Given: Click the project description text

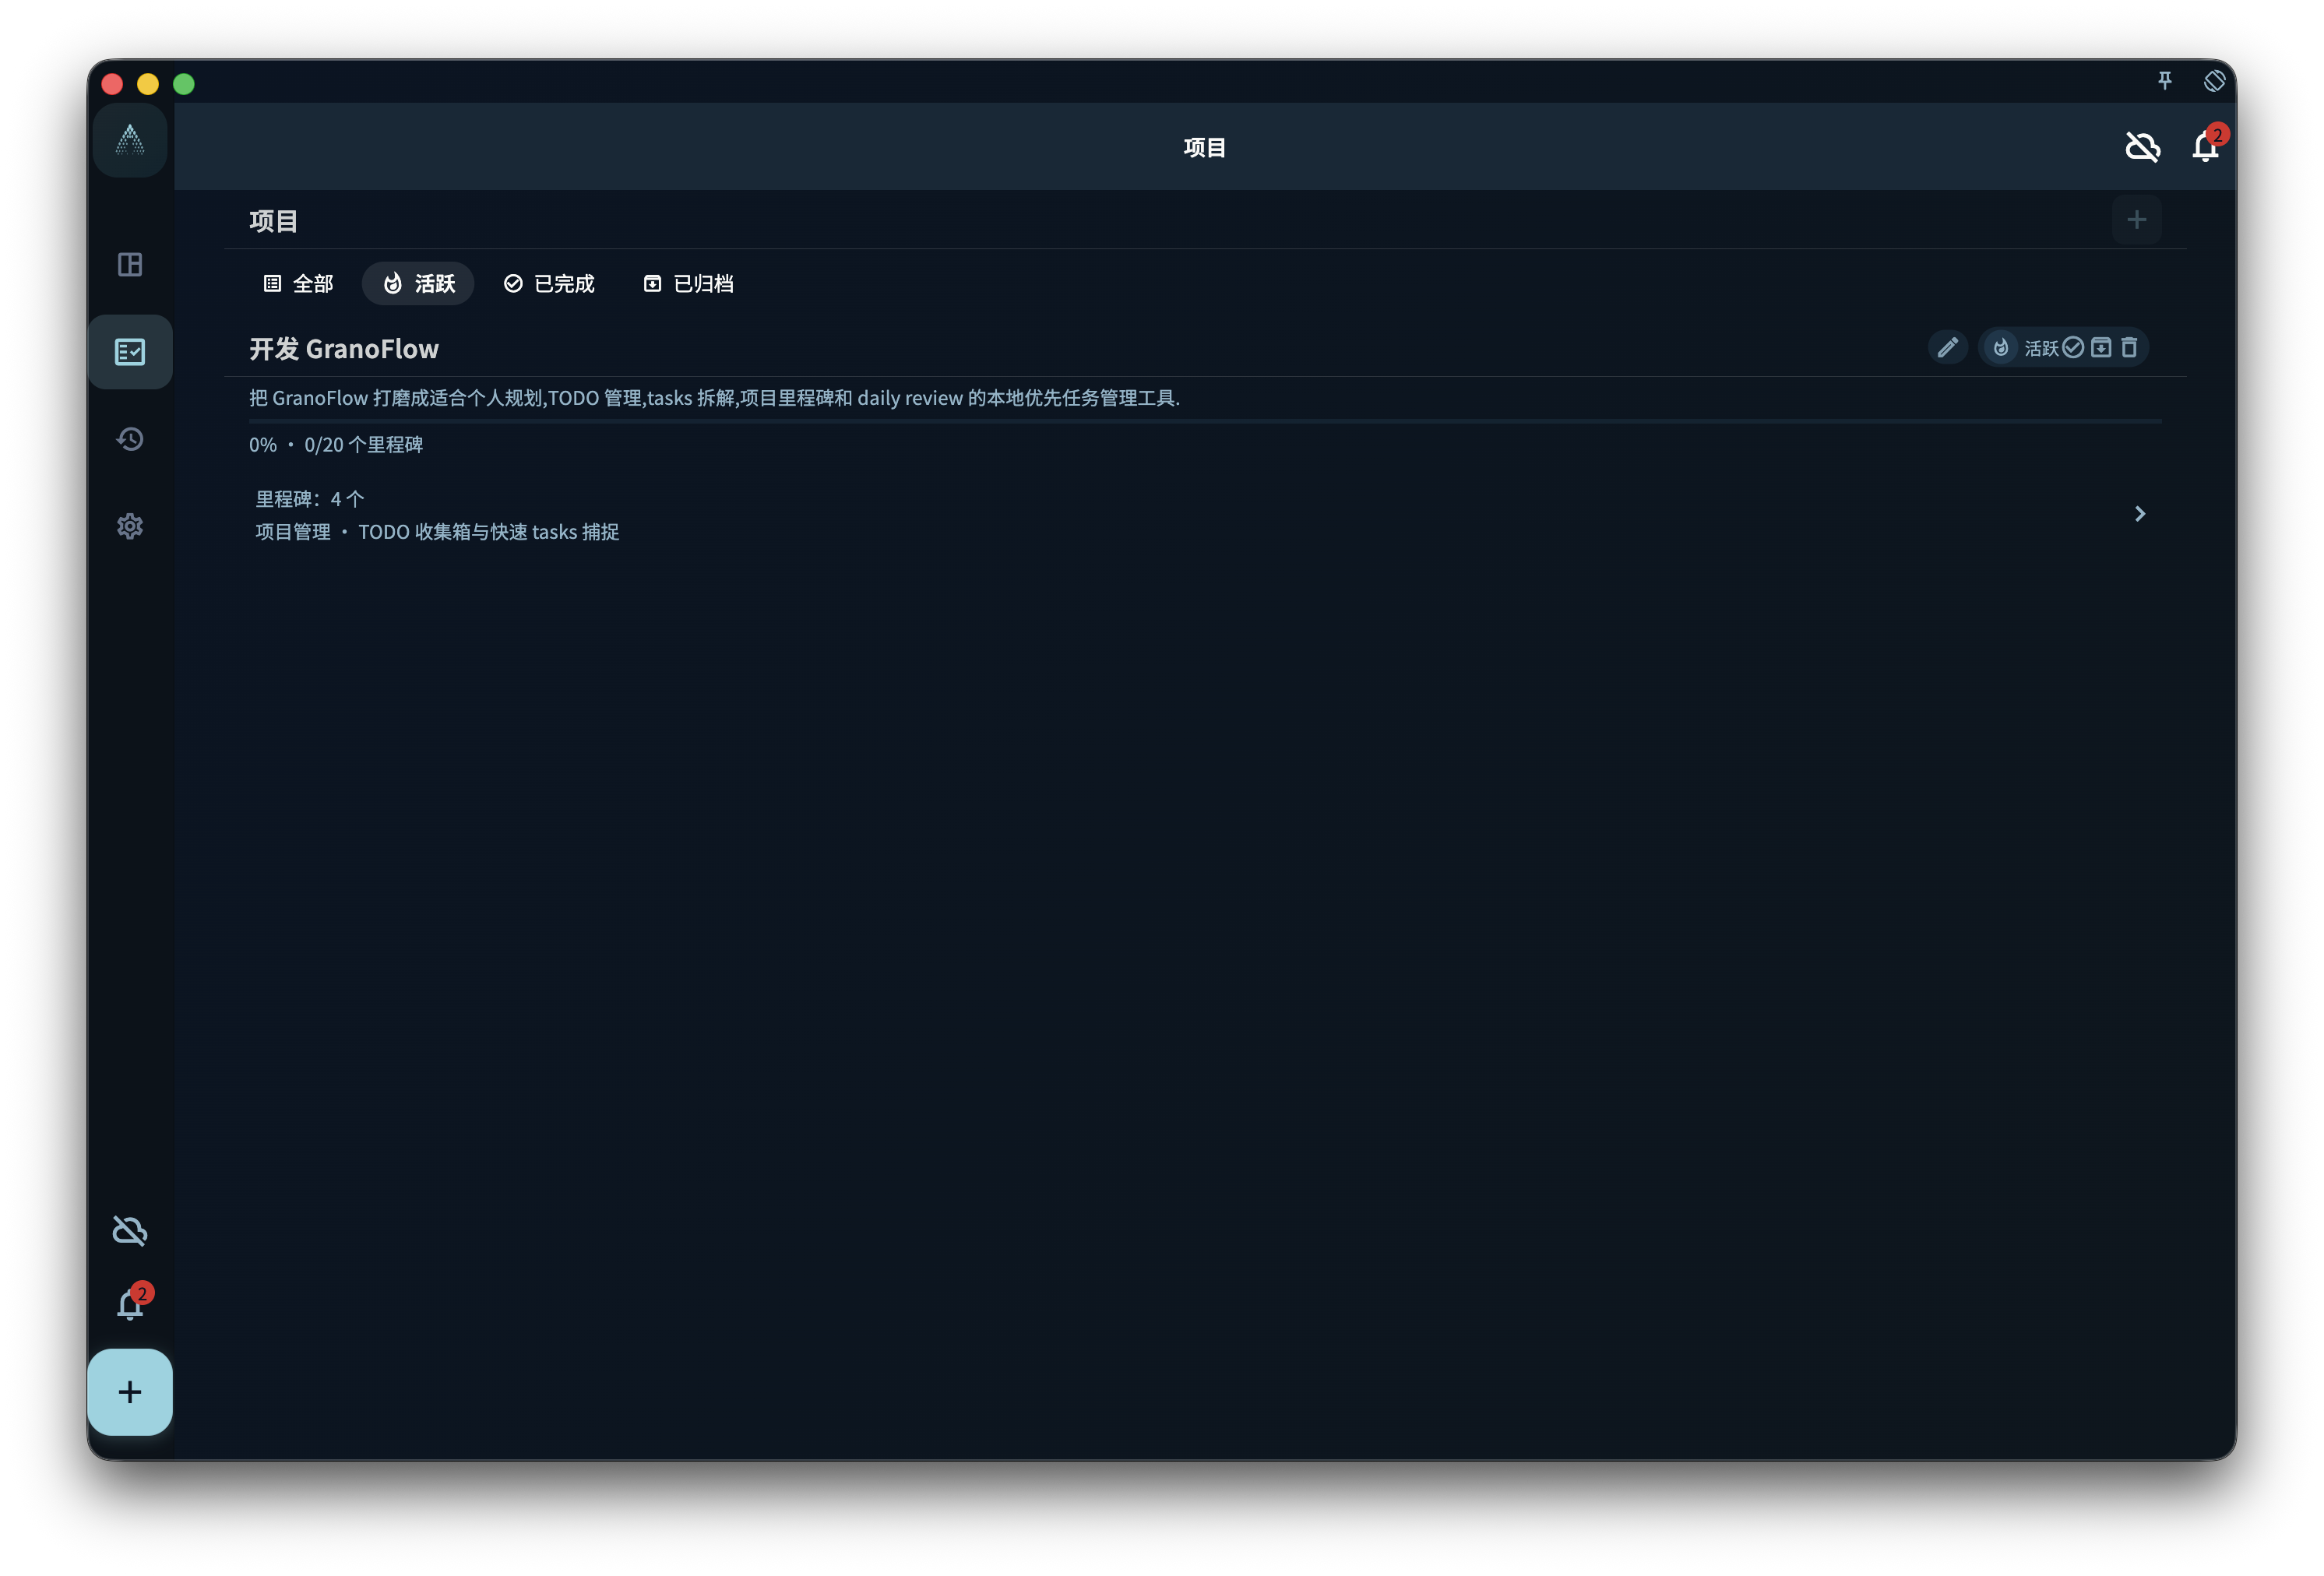Looking at the screenshot, I should [x=714, y=398].
